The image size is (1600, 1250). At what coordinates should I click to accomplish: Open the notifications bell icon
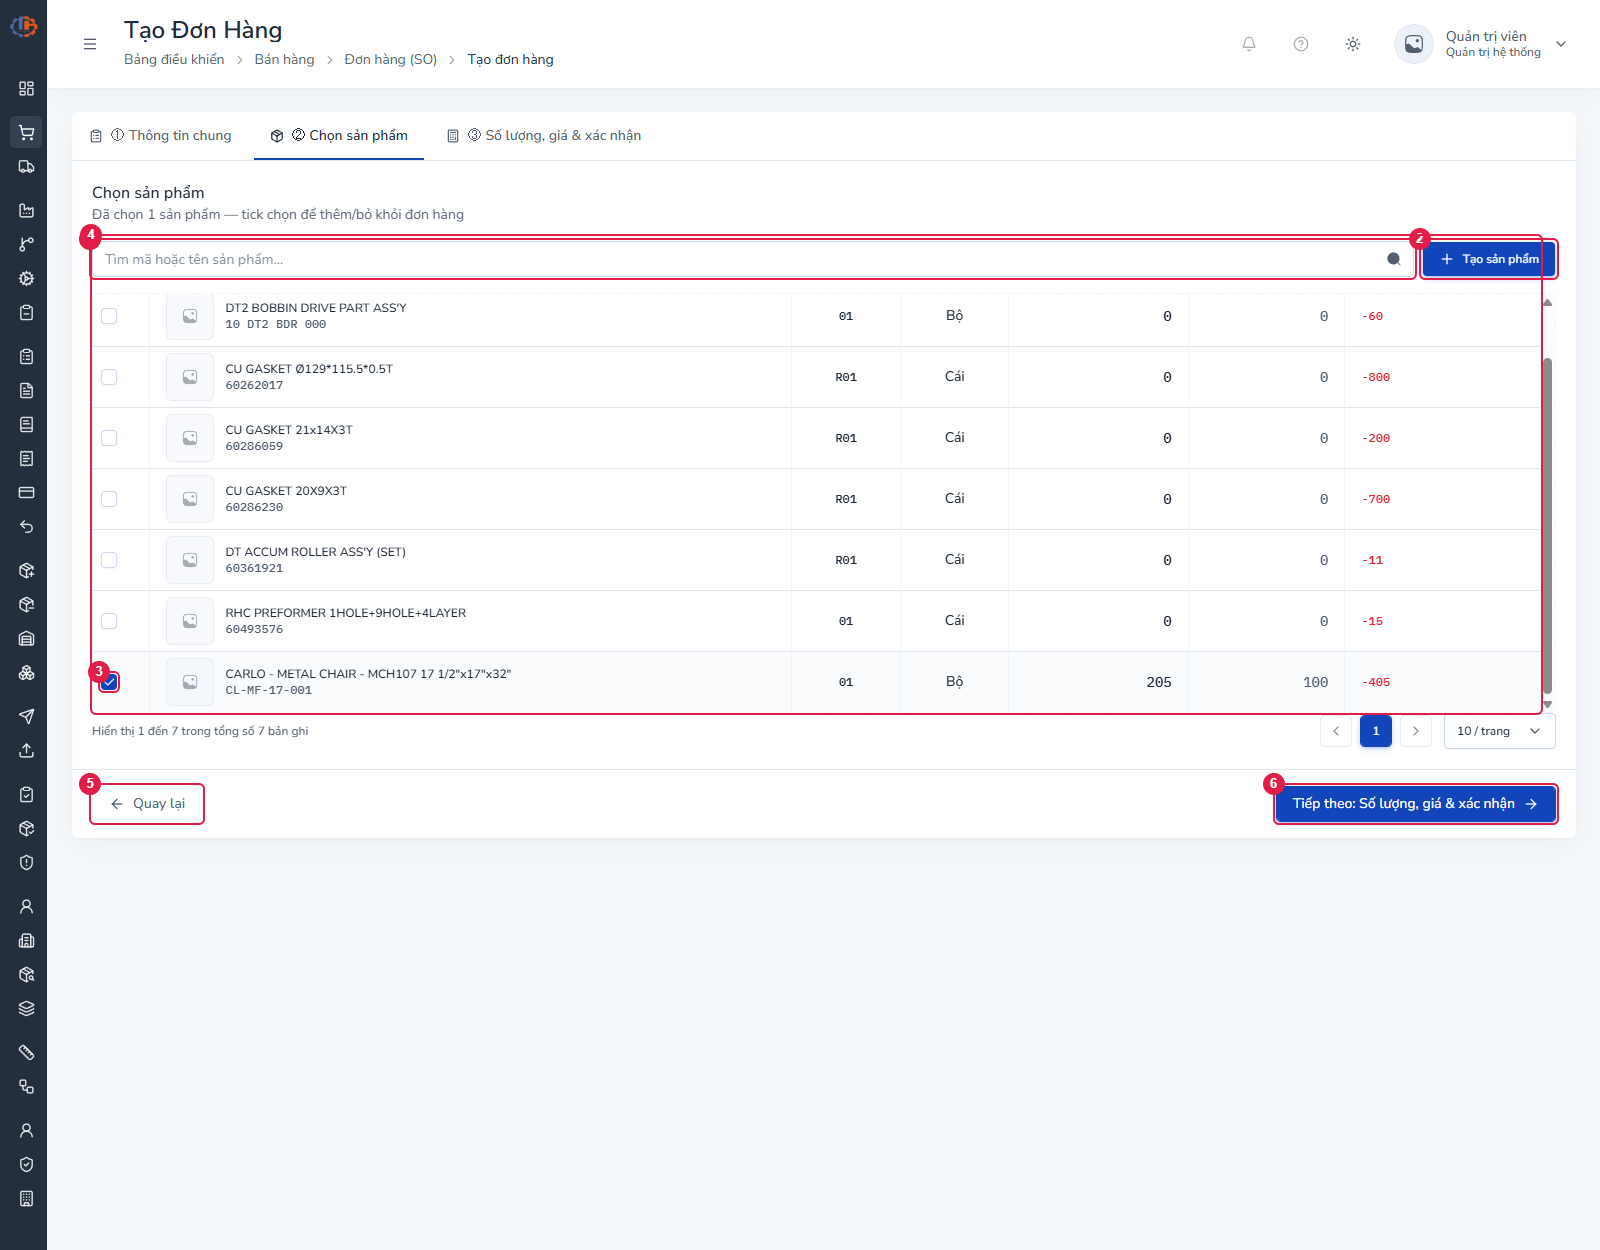(1249, 44)
